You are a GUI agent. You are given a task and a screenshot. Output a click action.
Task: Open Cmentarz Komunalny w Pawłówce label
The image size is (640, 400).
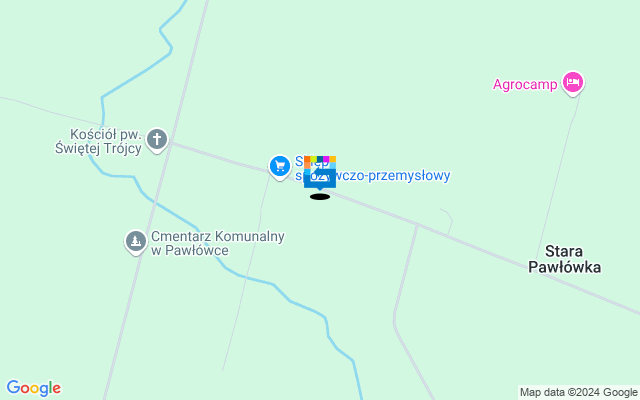(x=218, y=243)
